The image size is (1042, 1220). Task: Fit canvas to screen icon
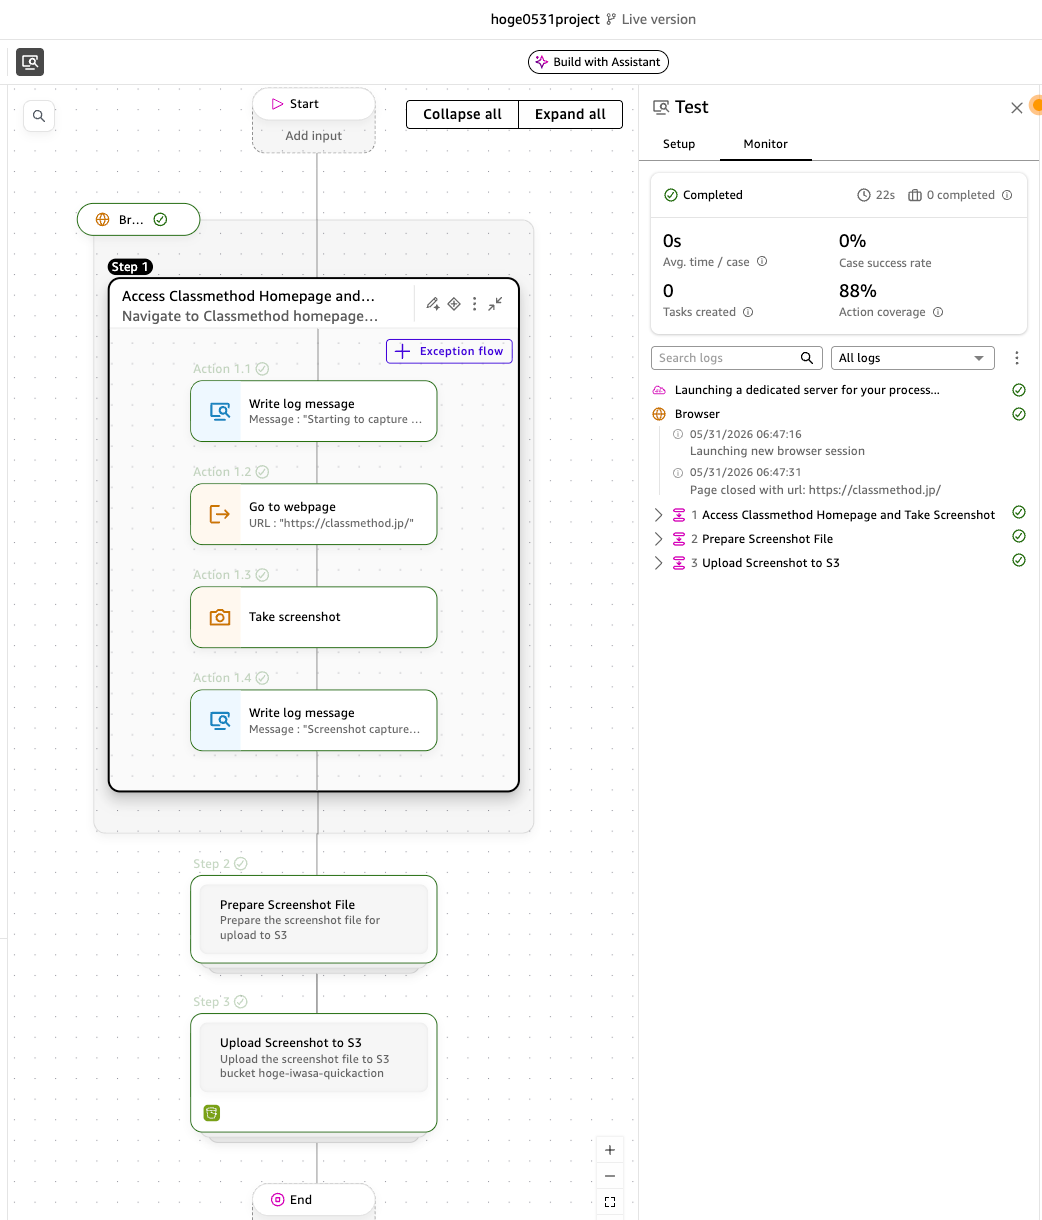point(610,1202)
